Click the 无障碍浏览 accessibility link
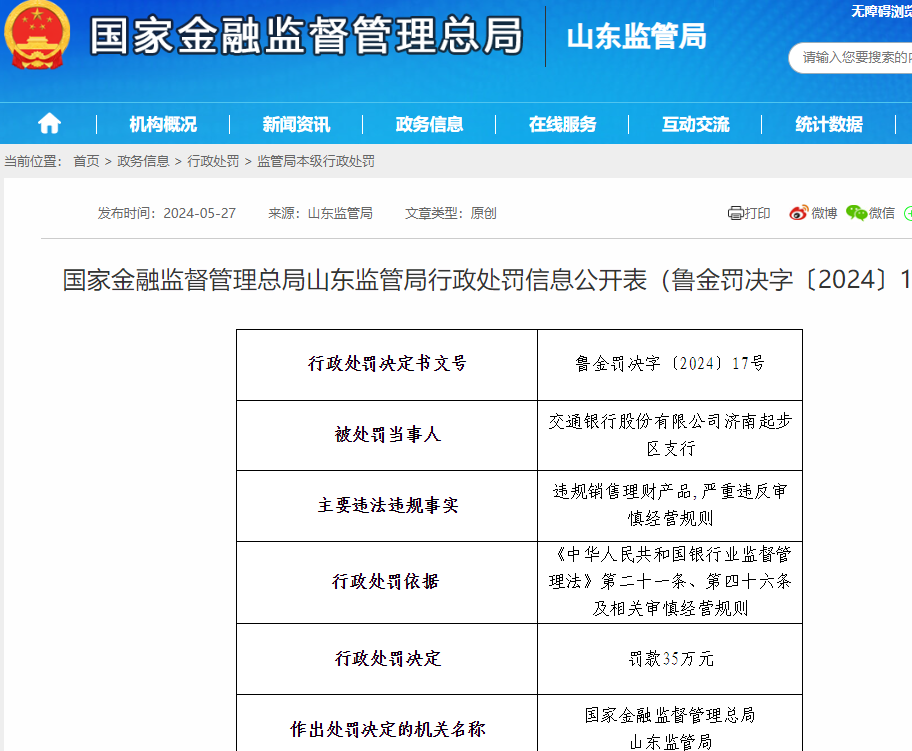 tap(880, 12)
